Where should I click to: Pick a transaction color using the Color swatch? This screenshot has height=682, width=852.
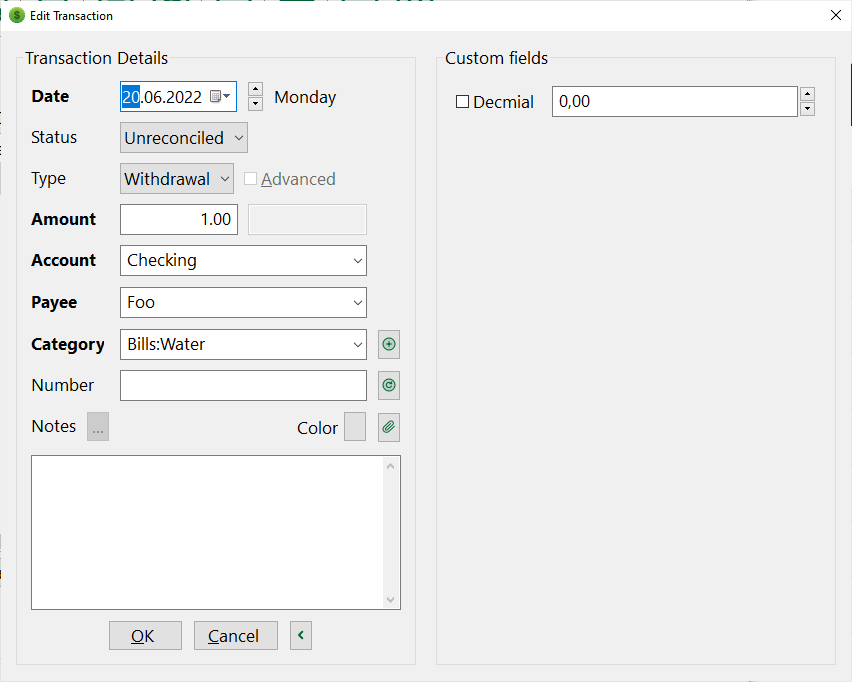click(x=355, y=426)
